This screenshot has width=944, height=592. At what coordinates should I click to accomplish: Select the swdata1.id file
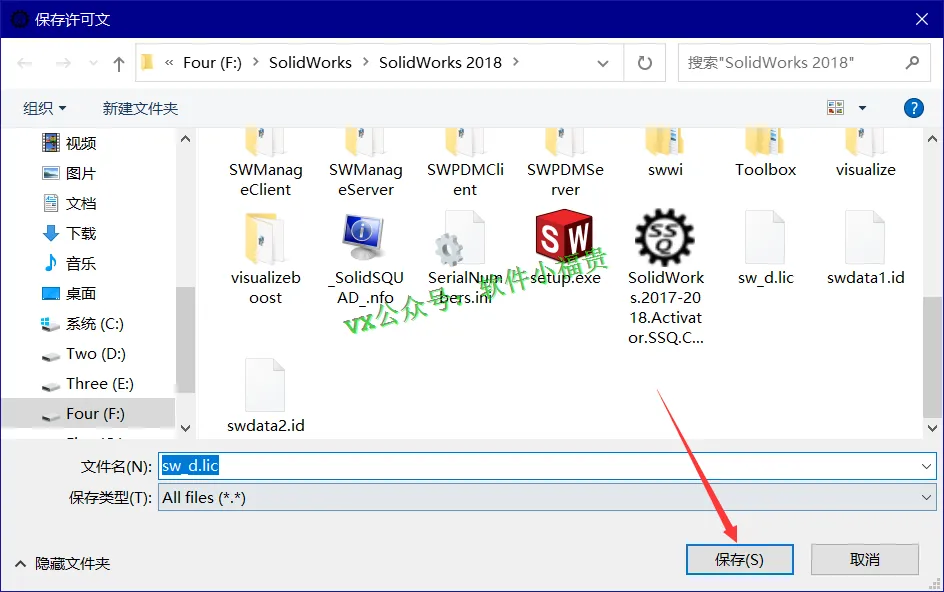coord(865,248)
